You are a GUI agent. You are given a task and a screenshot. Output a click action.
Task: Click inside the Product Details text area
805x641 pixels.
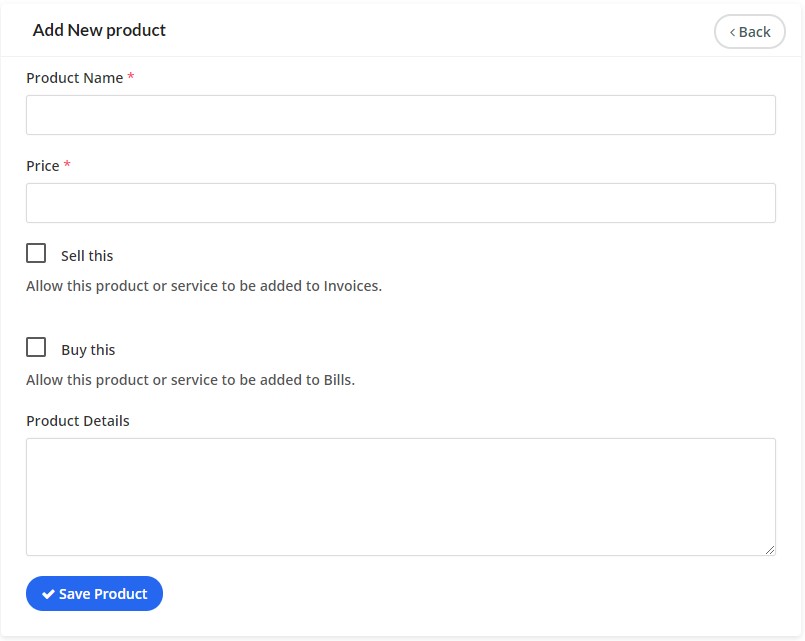coord(400,496)
